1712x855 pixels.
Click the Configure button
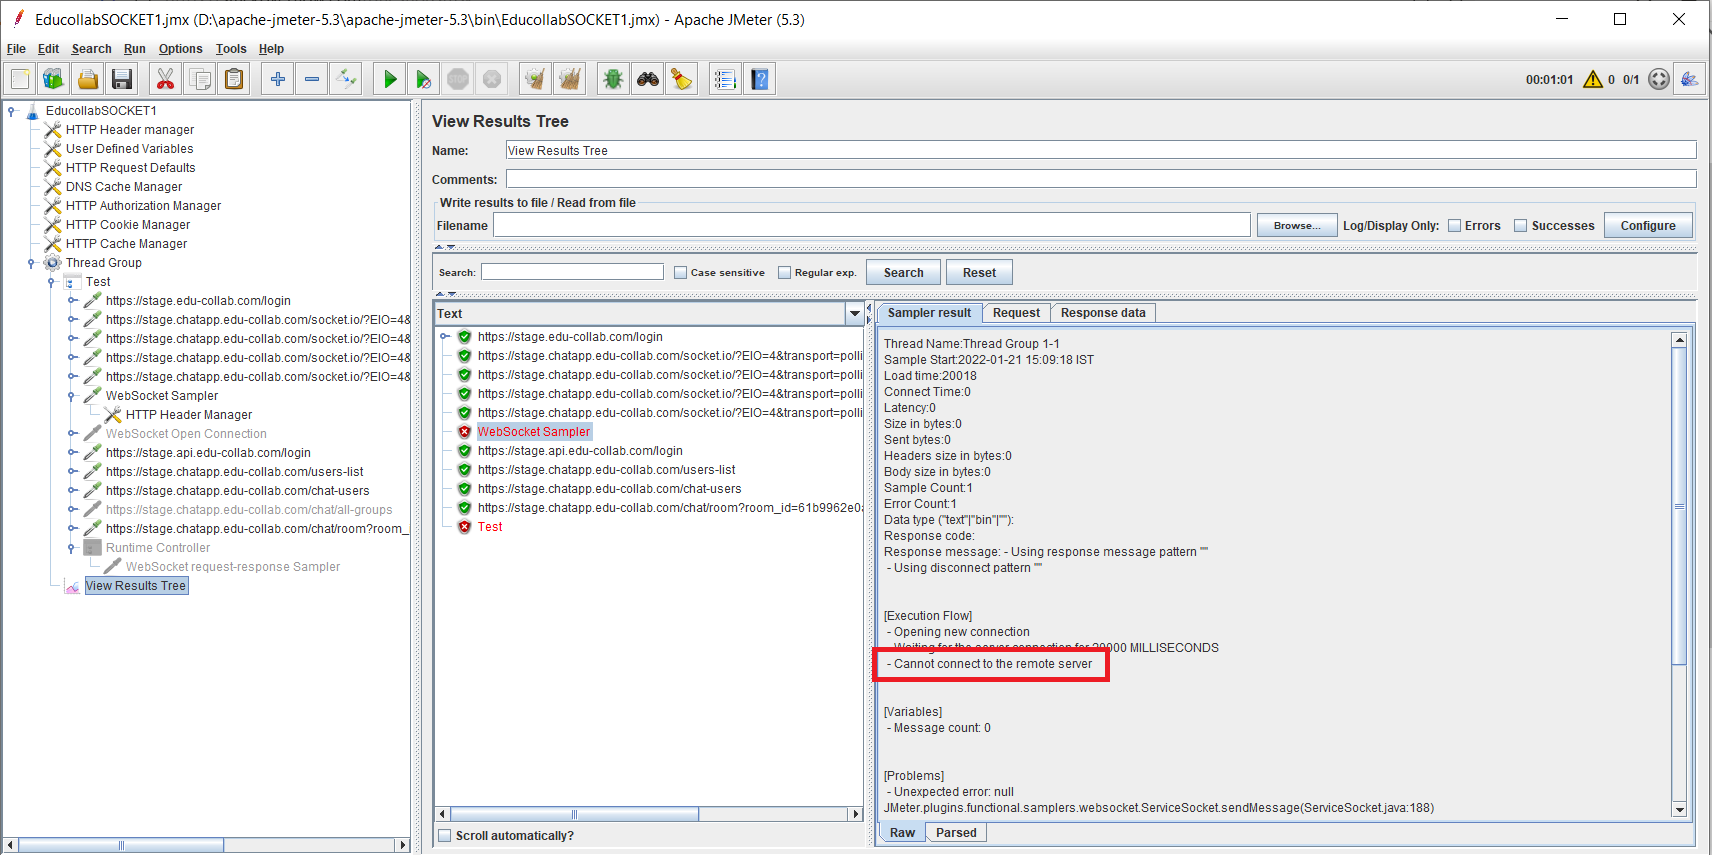pos(1648,226)
